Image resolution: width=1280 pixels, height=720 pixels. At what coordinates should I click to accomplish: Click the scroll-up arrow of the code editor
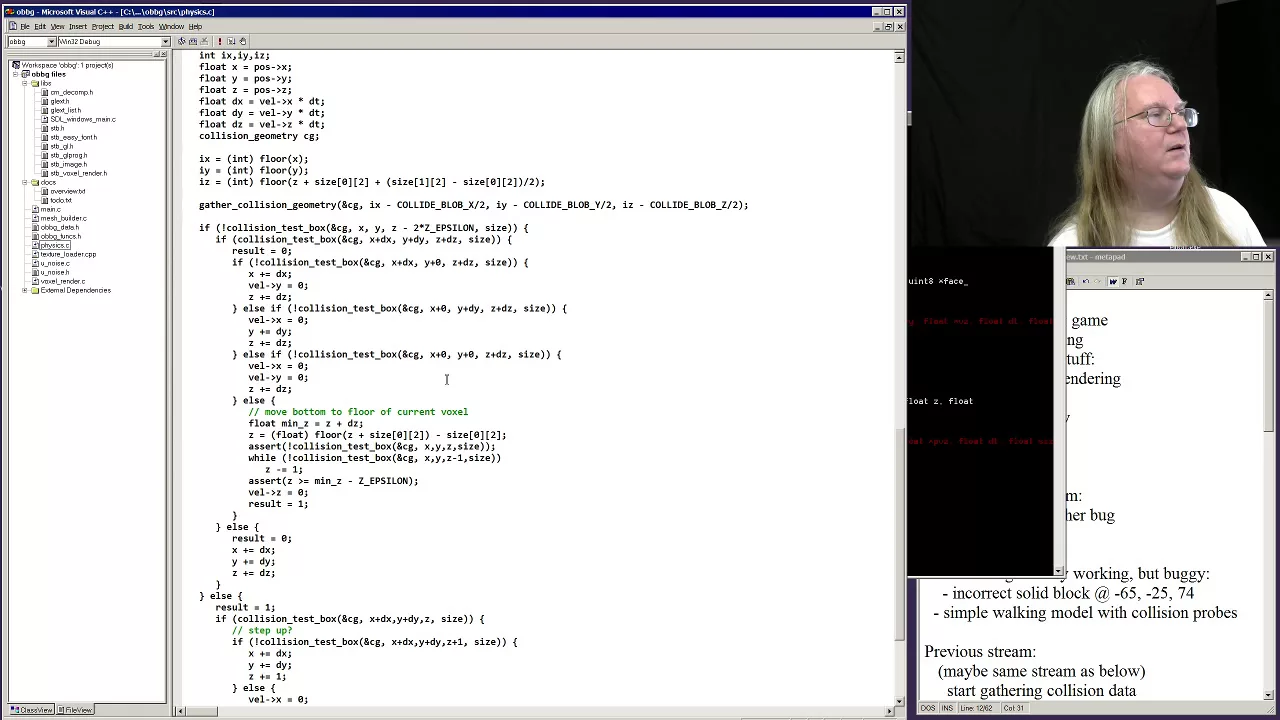pos(899,57)
